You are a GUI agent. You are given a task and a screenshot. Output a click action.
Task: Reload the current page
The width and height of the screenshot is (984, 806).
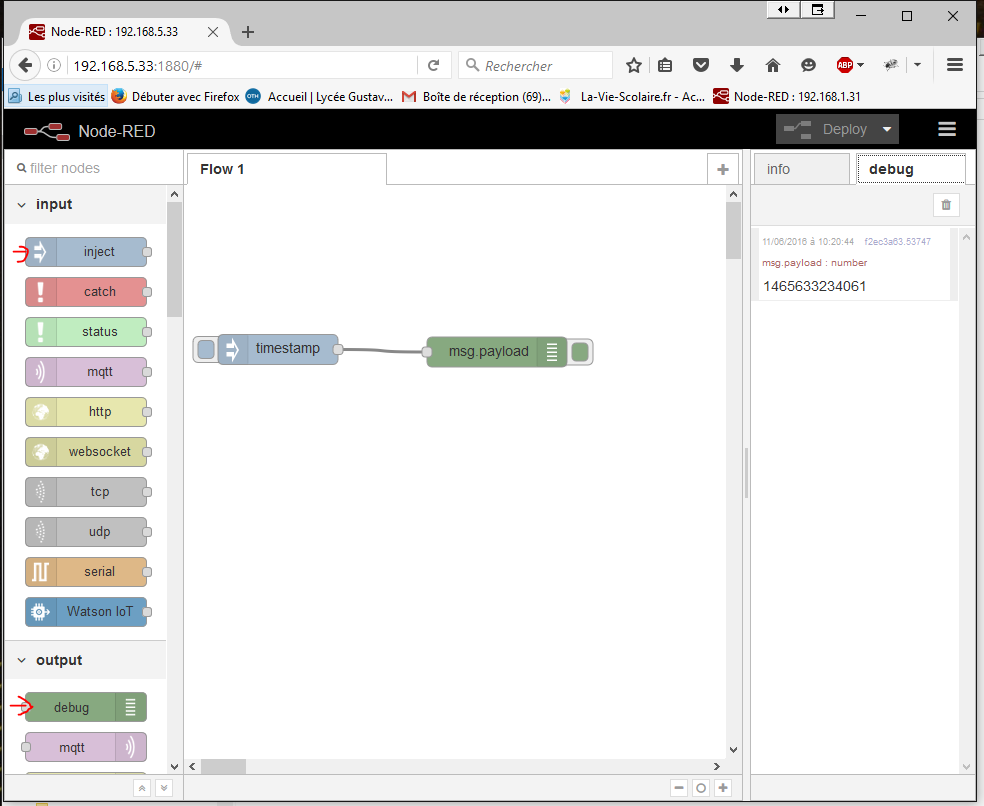[x=434, y=65]
